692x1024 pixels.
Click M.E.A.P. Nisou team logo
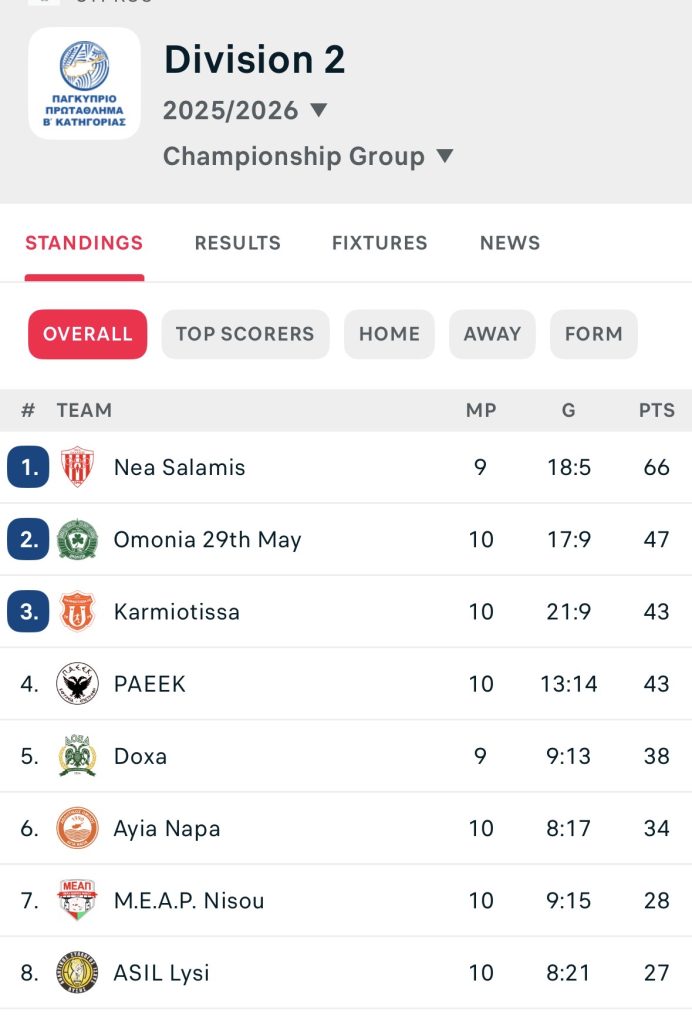click(x=77, y=900)
